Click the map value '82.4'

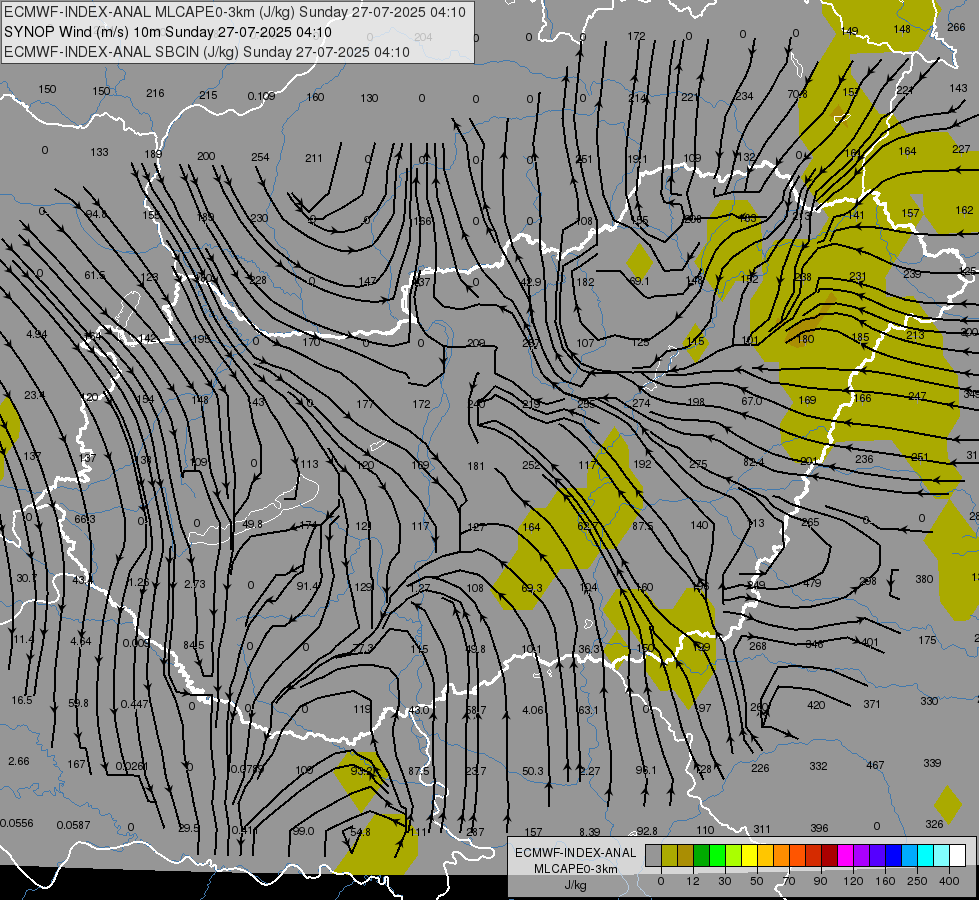click(x=754, y=462)
